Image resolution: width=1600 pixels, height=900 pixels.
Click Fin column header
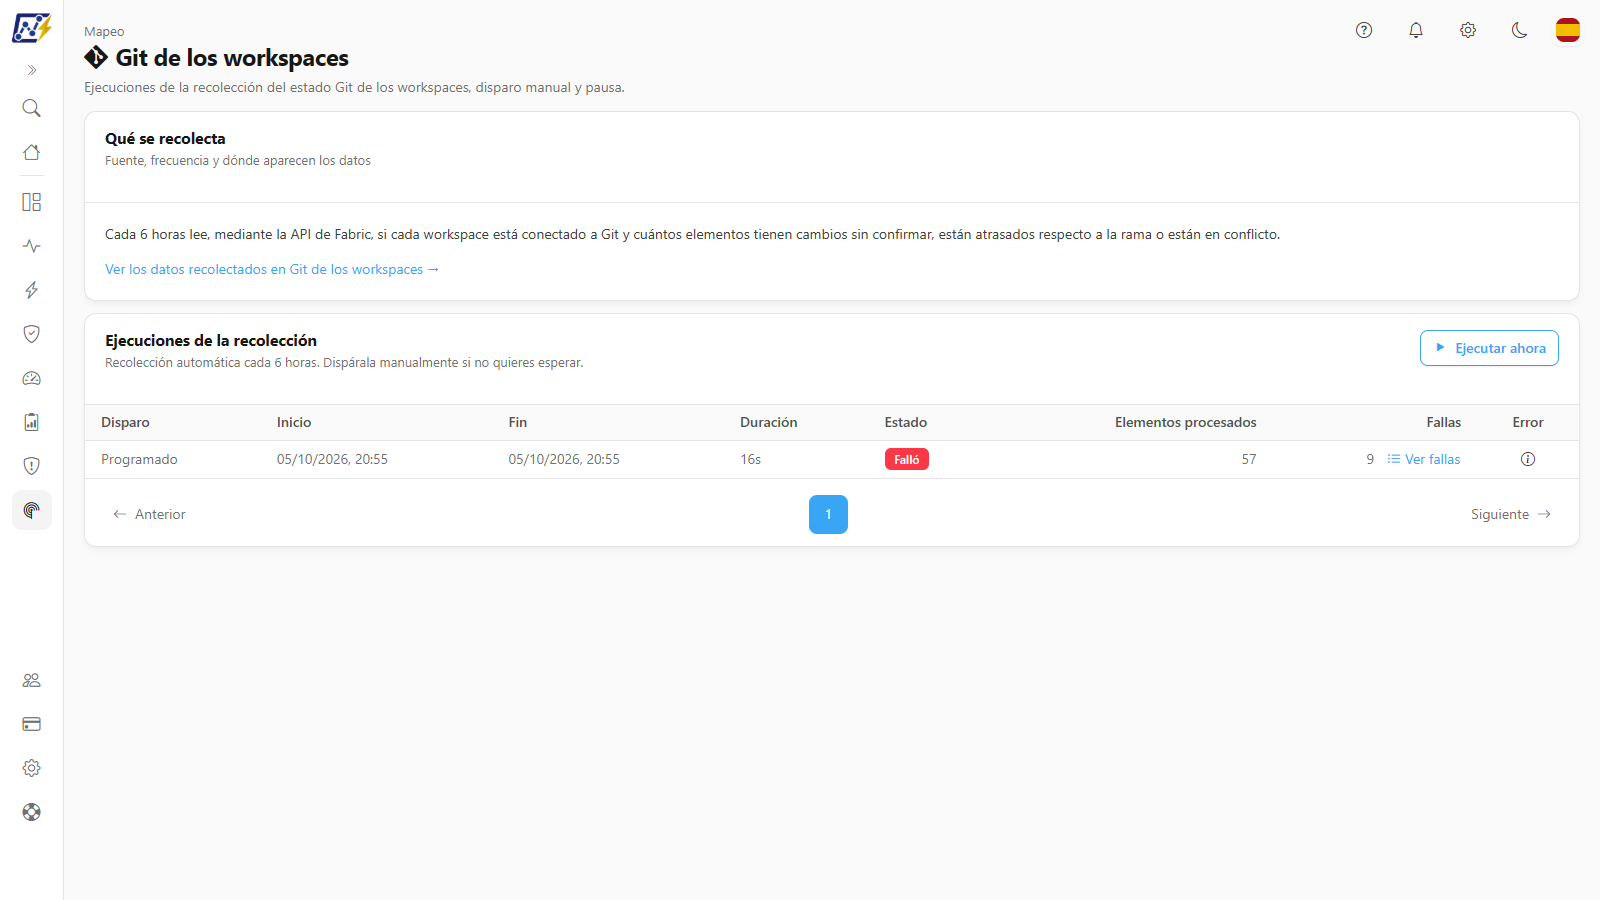click(x=518, y=422)
